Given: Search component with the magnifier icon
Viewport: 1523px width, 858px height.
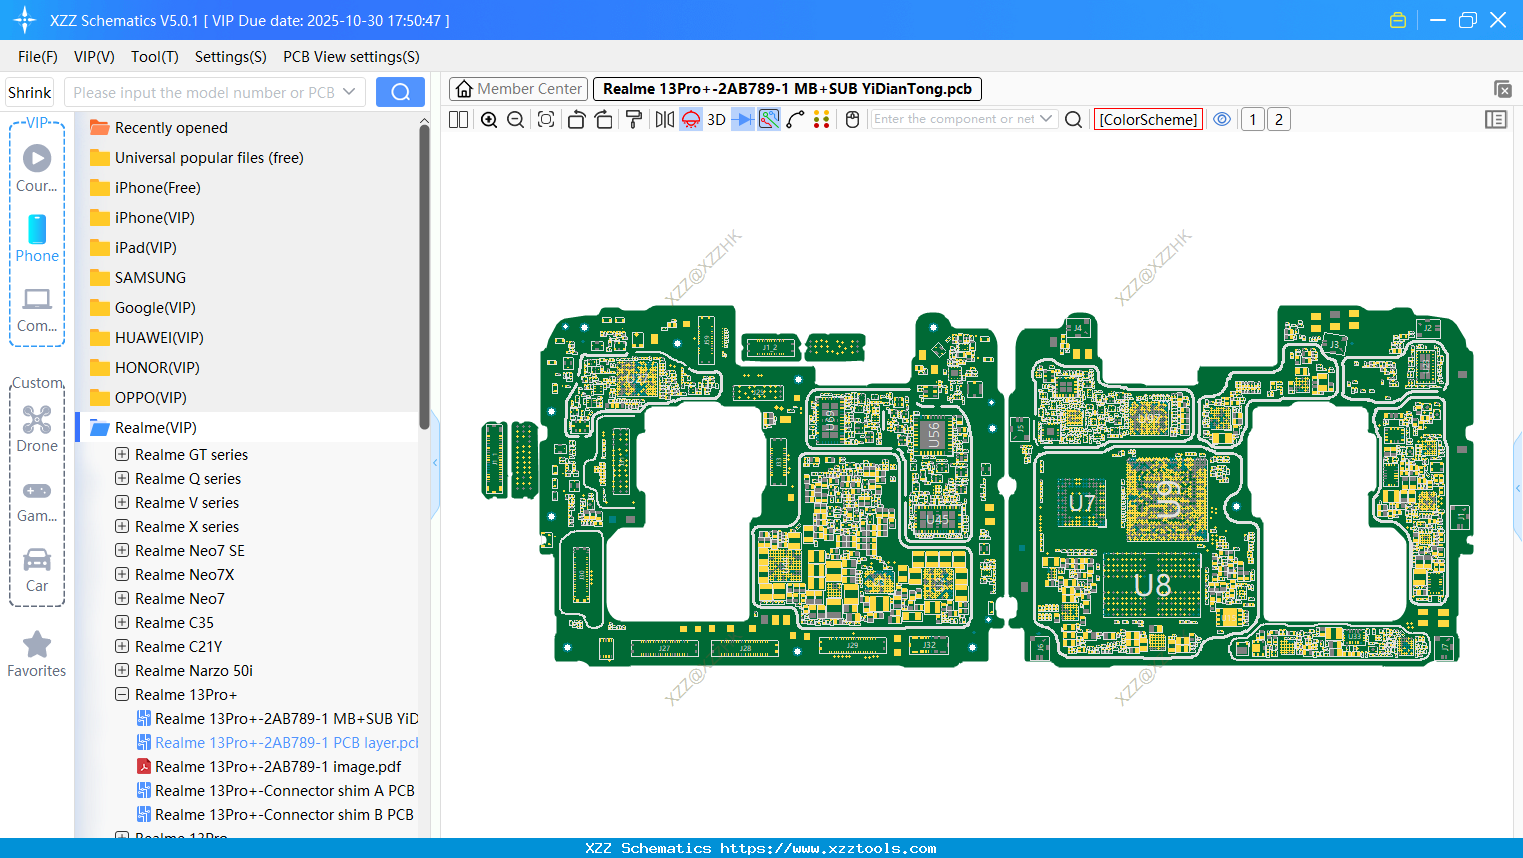Looking at the screenshot, I should 1073,119.
